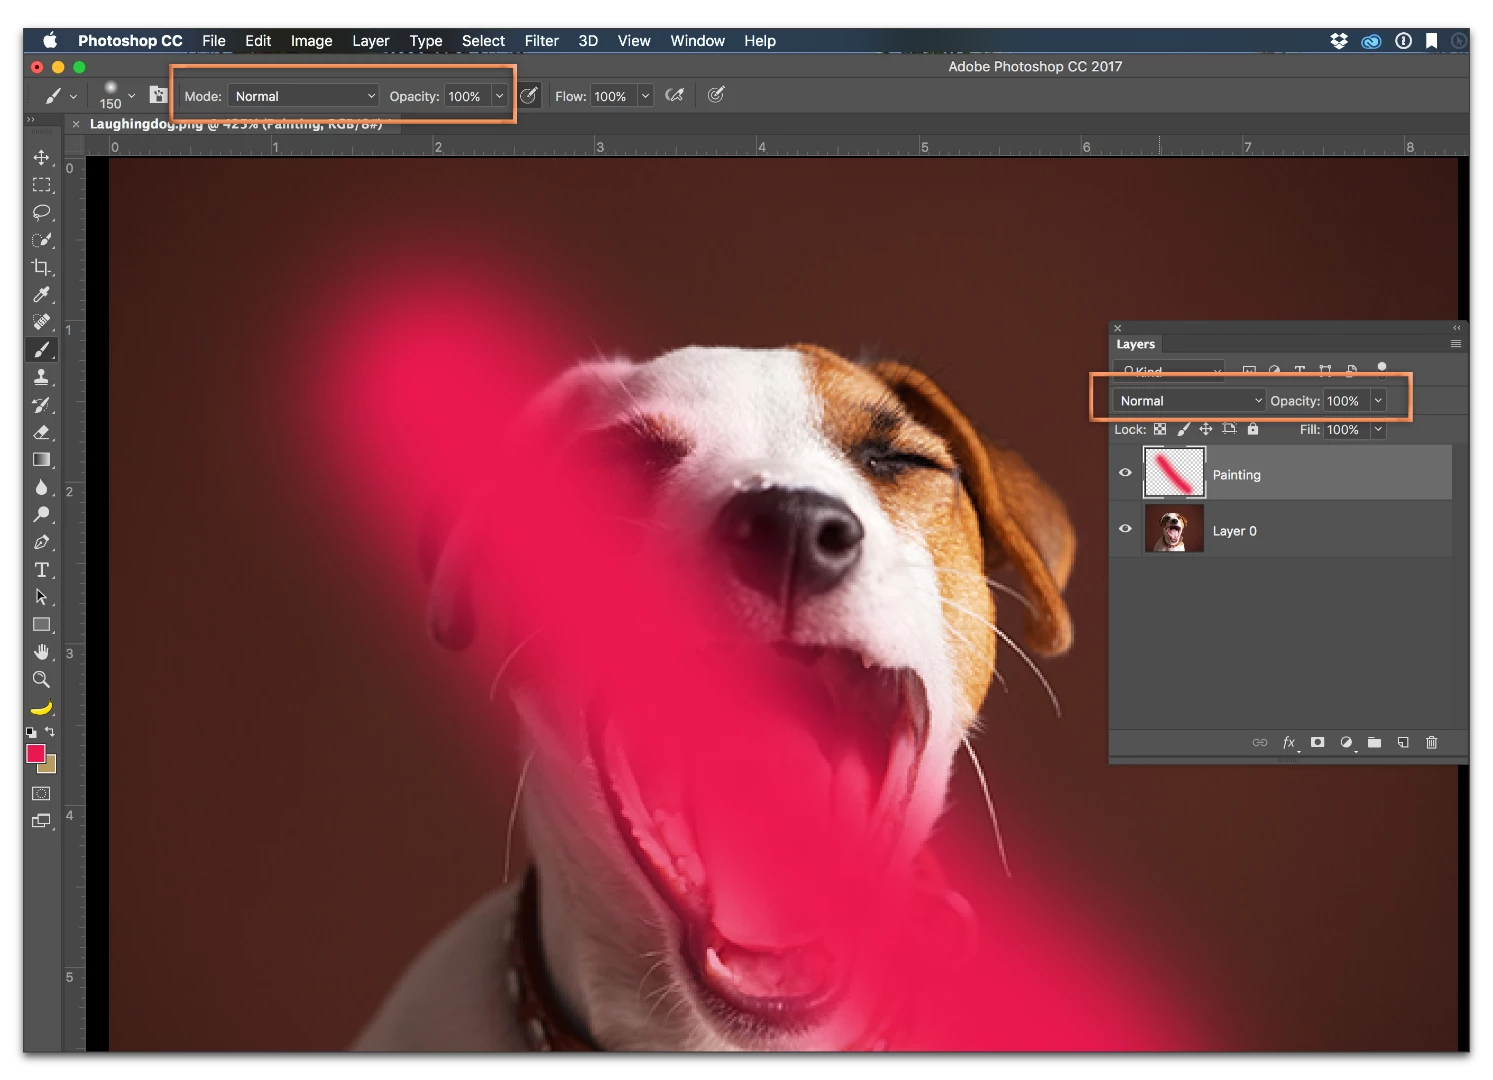This screenshot has width=1493, height=1080.
Task: Open the layer blend mode dropdown
Action: coord(1189,400)
